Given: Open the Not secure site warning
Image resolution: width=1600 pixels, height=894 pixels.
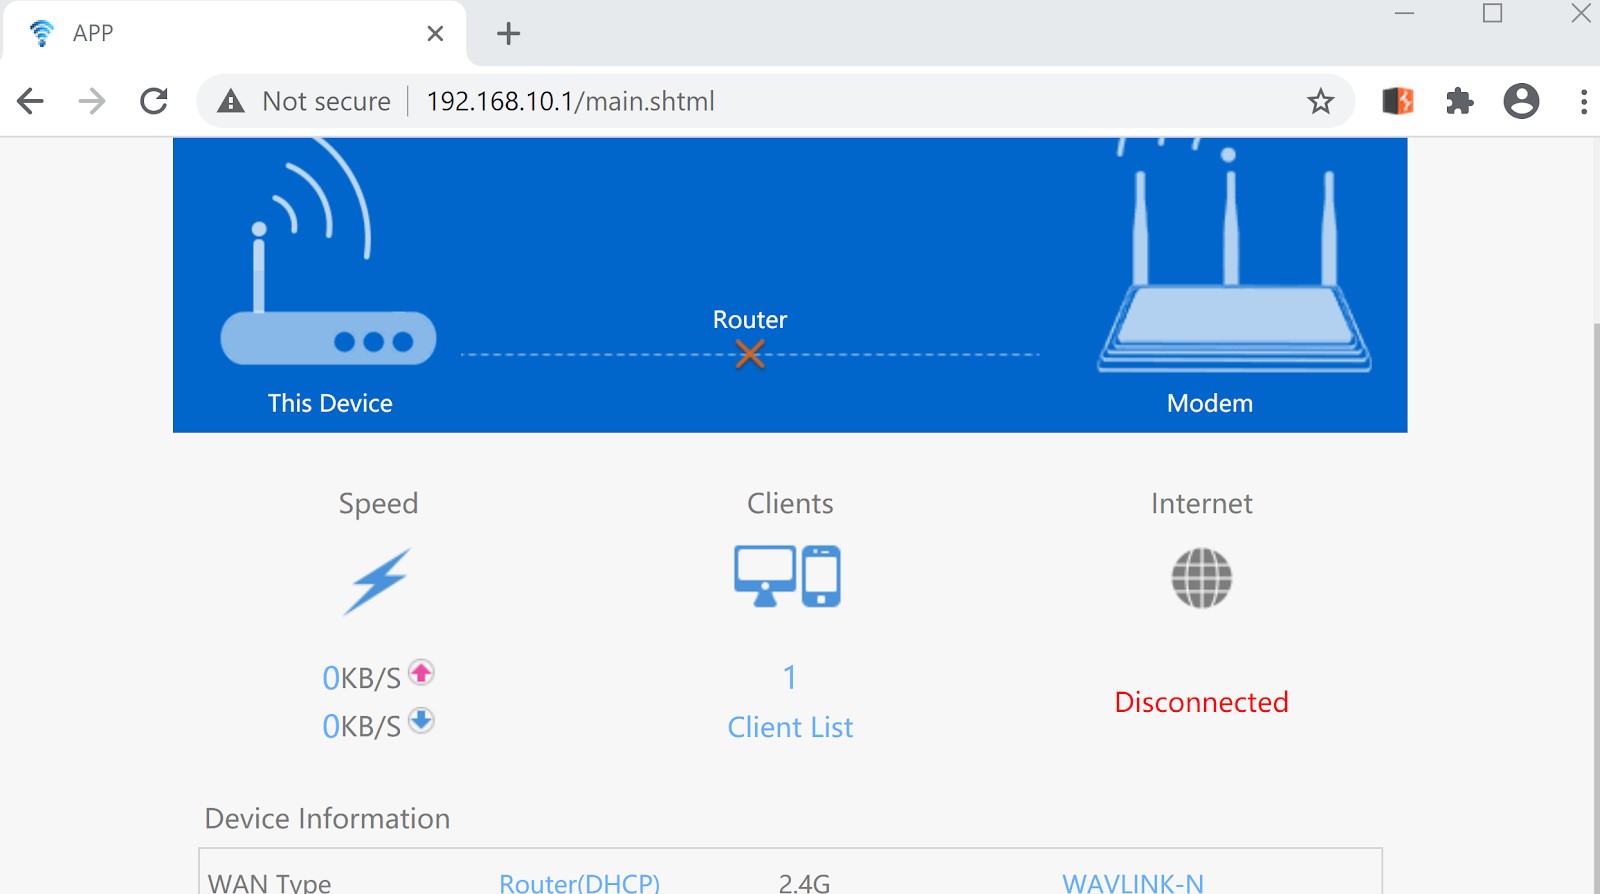Looking at the screenshot, I should coord(304,101).
